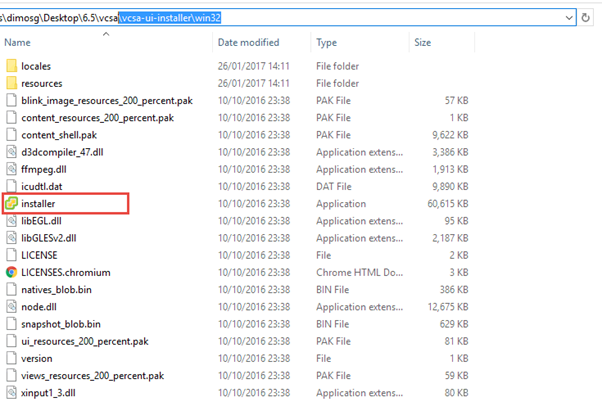Click the Application type cell for installer
Viewport: 602px width, 420px height.
click(341, 203)
